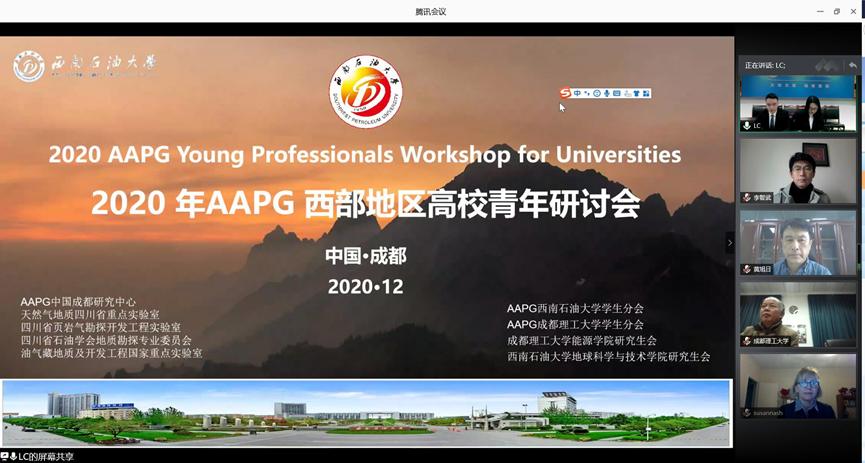Click the voice input microphone in IME toolbar

(x=607, y=93)
